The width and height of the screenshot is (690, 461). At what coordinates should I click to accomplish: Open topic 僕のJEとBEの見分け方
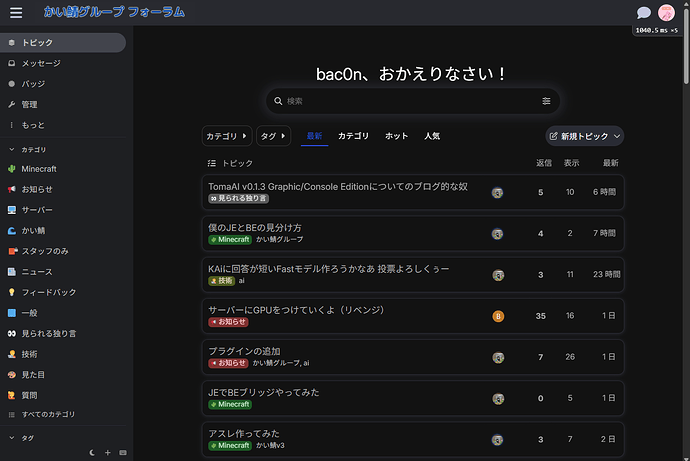[x=255, y=228]
